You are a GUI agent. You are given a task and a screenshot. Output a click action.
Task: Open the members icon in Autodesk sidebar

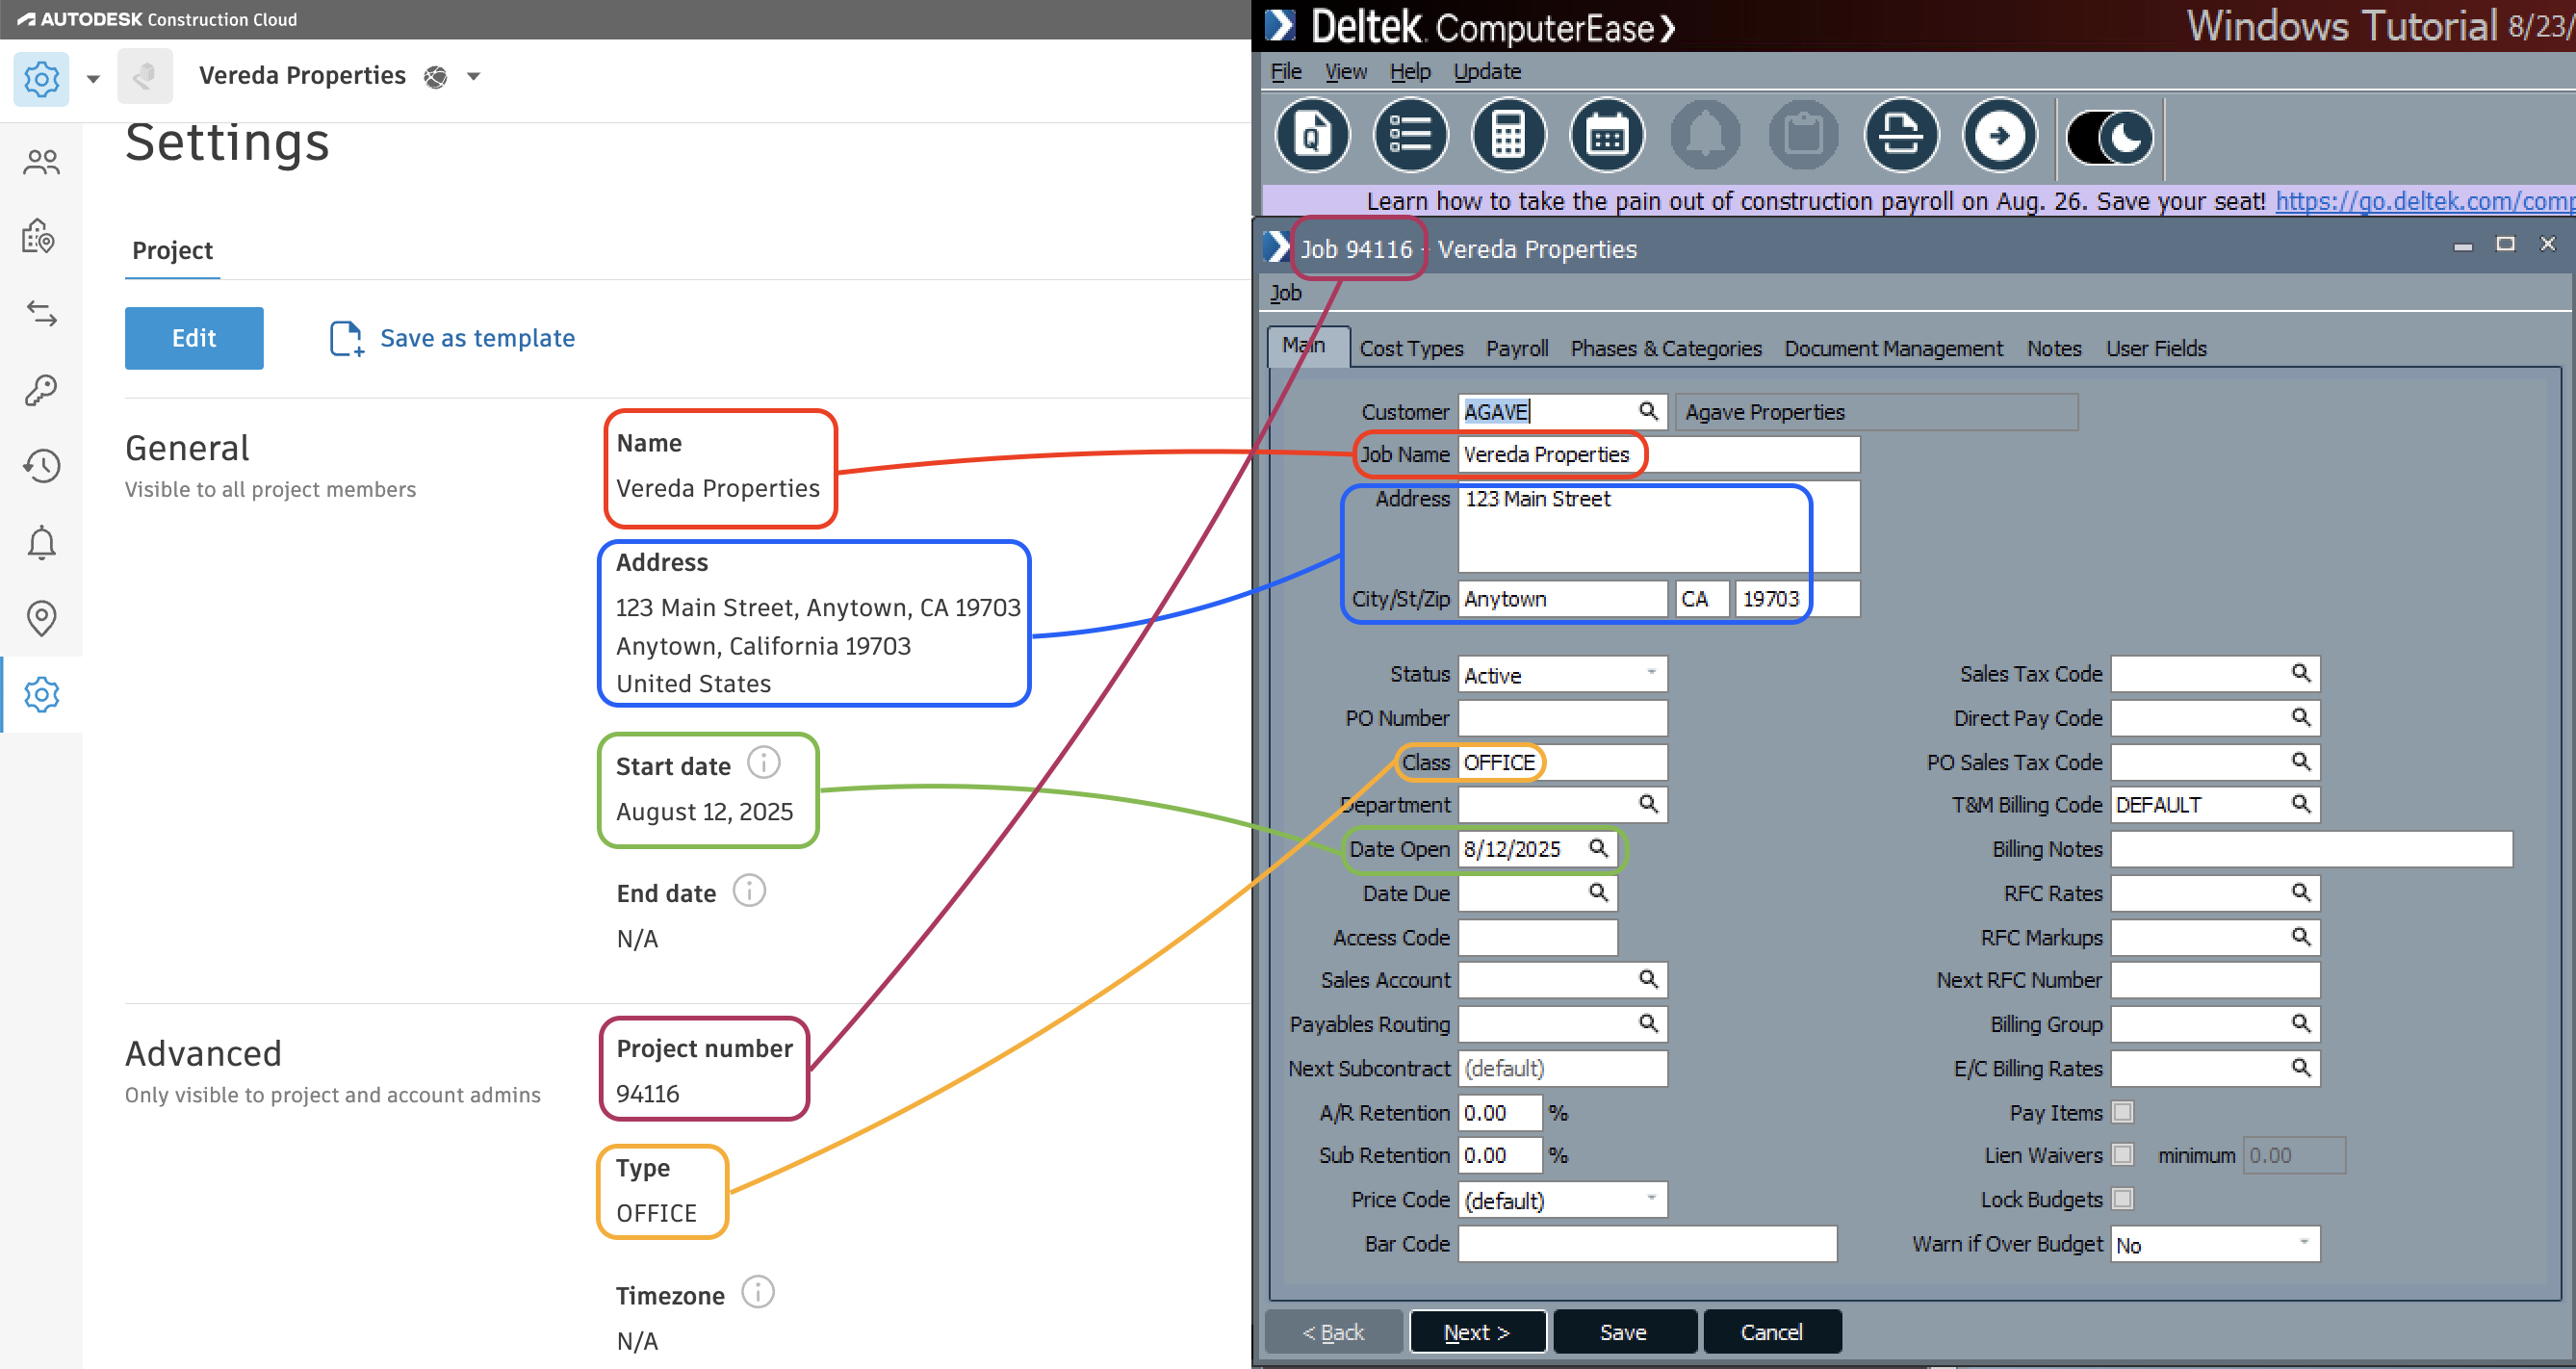coord(41,162)
